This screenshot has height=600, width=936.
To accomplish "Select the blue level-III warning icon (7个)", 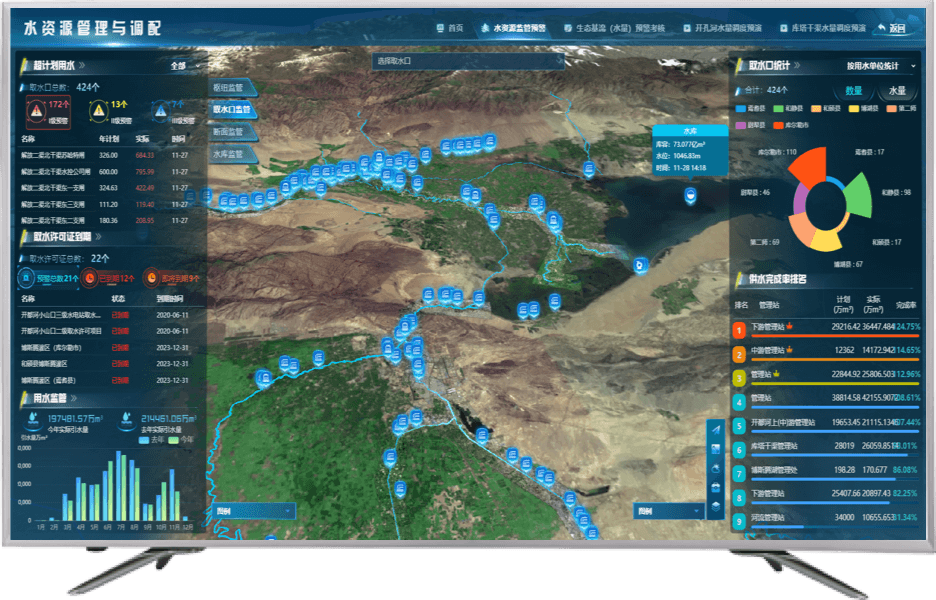I will 161,110.
